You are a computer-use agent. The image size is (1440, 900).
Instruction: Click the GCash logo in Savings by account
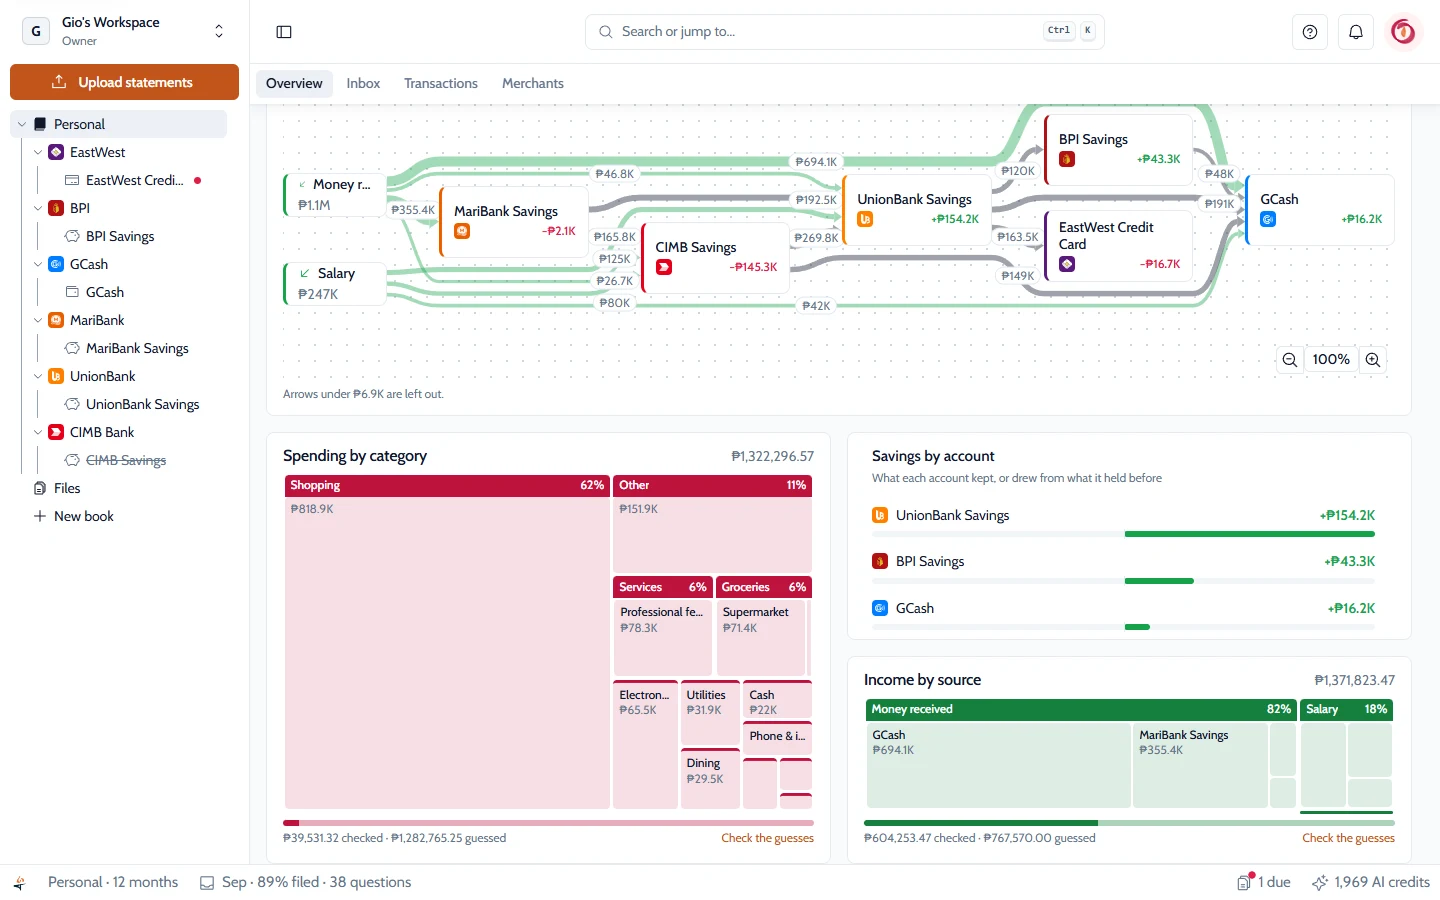coord(880,608)
